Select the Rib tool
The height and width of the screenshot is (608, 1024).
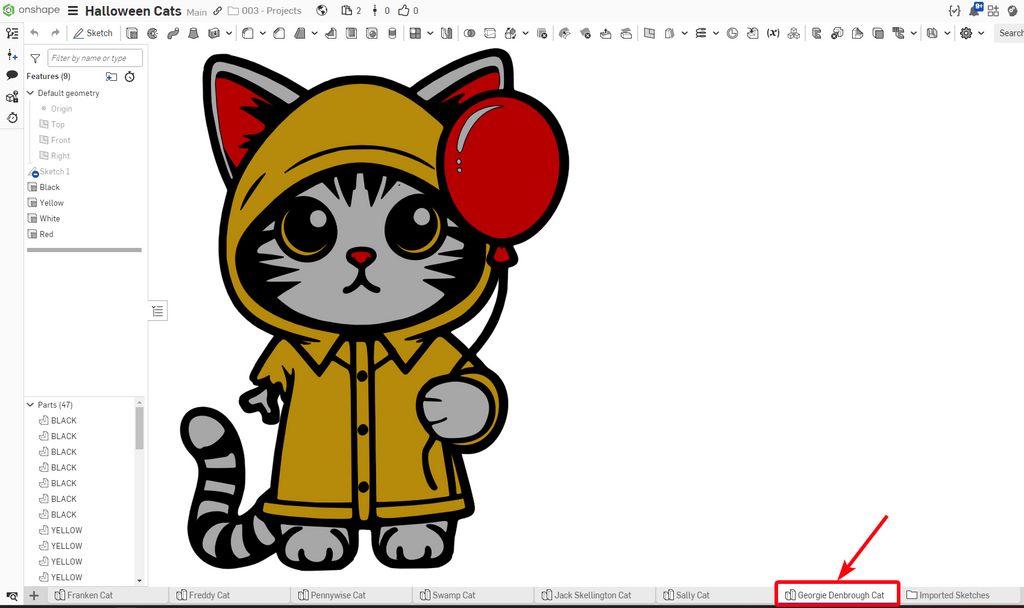pyautogui.click(x=331, y=33)
